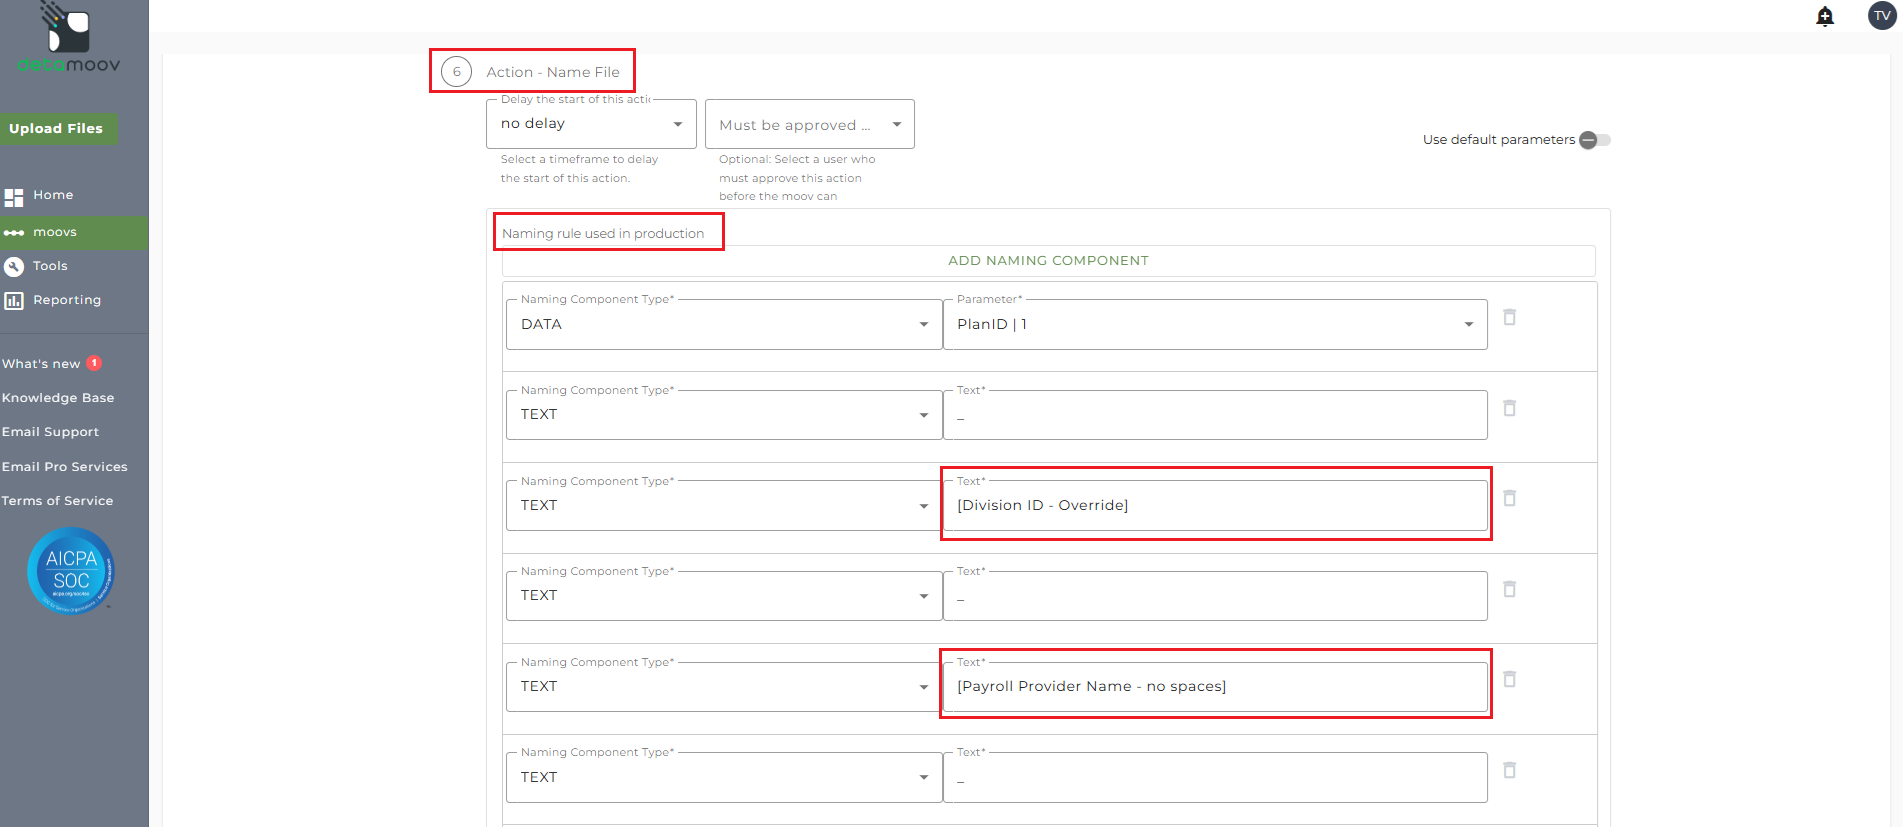1903x827 pixels.
Task: Click ADD NAMING COMPONENT button
Action: 1048,261
